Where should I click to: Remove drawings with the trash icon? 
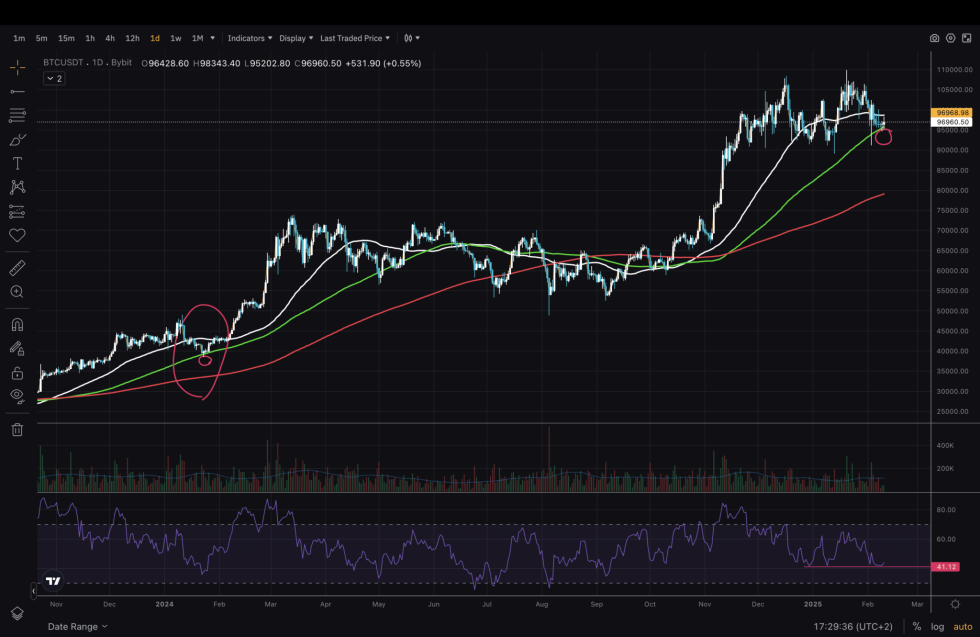tap(16, 429)
